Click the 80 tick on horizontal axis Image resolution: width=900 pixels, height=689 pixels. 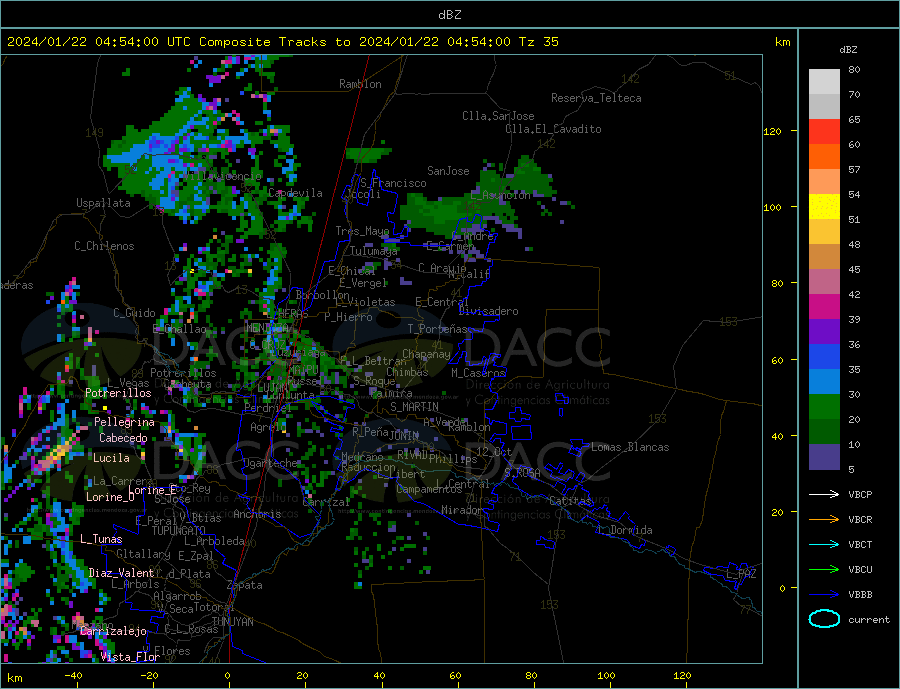(x=531, y=676)
